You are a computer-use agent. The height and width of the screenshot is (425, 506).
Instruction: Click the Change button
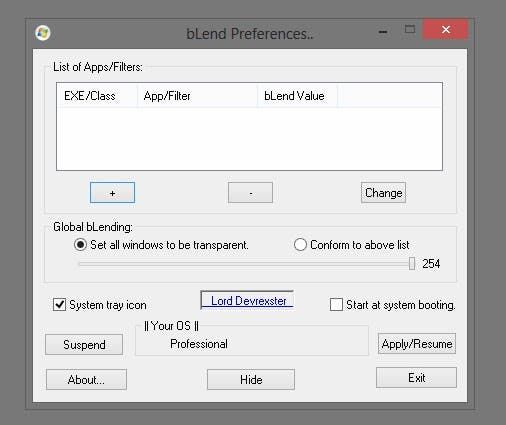click(x=383, y=193)
